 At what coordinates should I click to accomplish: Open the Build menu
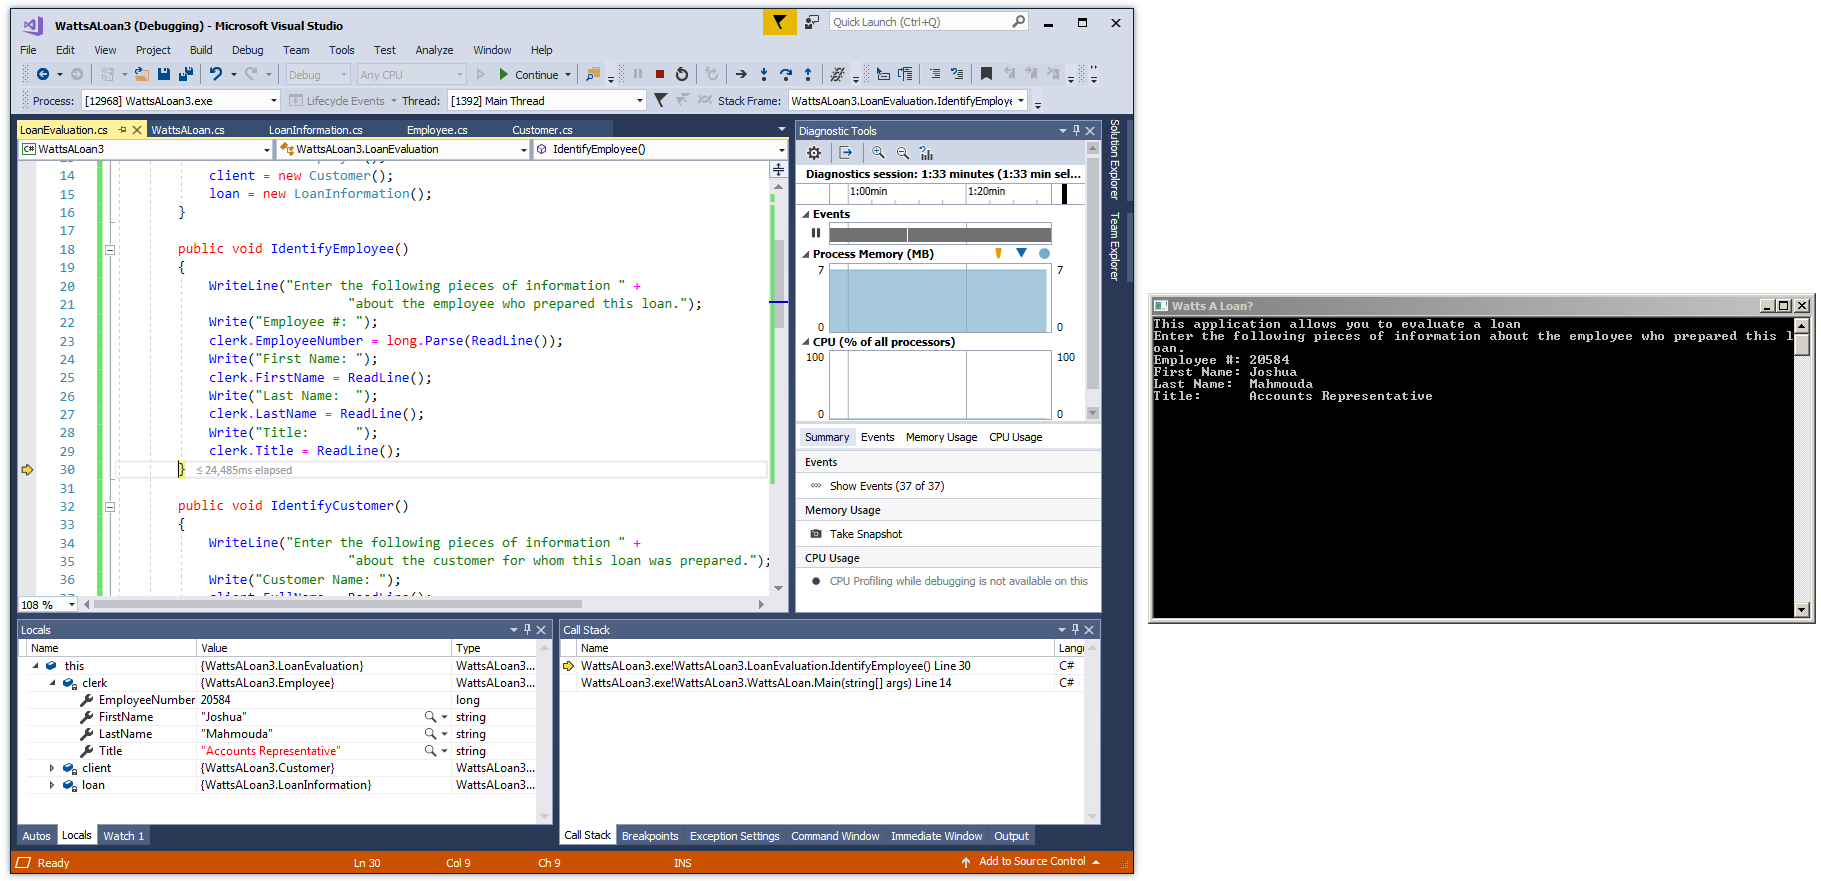click(x=201, y=50)
